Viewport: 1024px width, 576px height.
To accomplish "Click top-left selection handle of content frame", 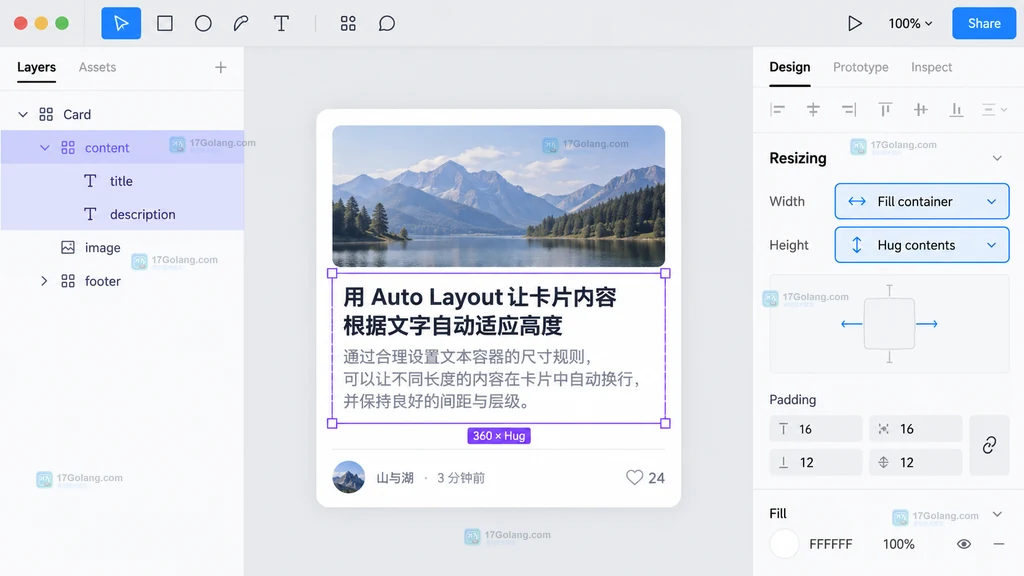I will 332,273.
